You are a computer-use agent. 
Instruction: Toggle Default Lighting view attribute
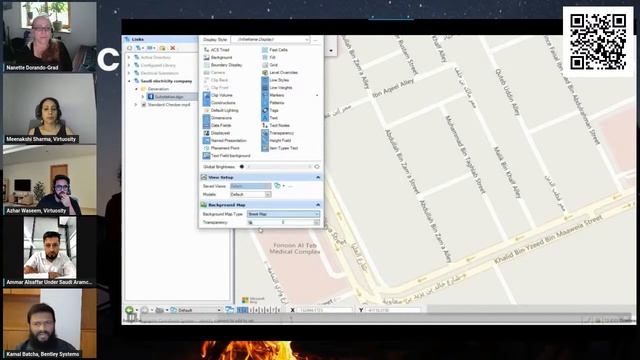coord(221,110)
